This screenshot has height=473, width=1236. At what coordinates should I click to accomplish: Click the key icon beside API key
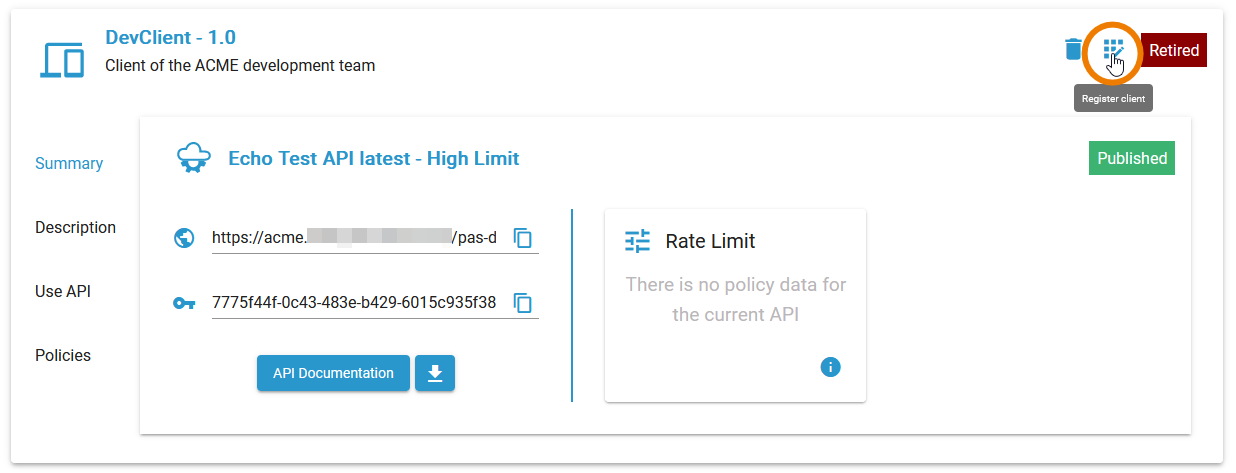pyautogui.click(x=184, y=303)
